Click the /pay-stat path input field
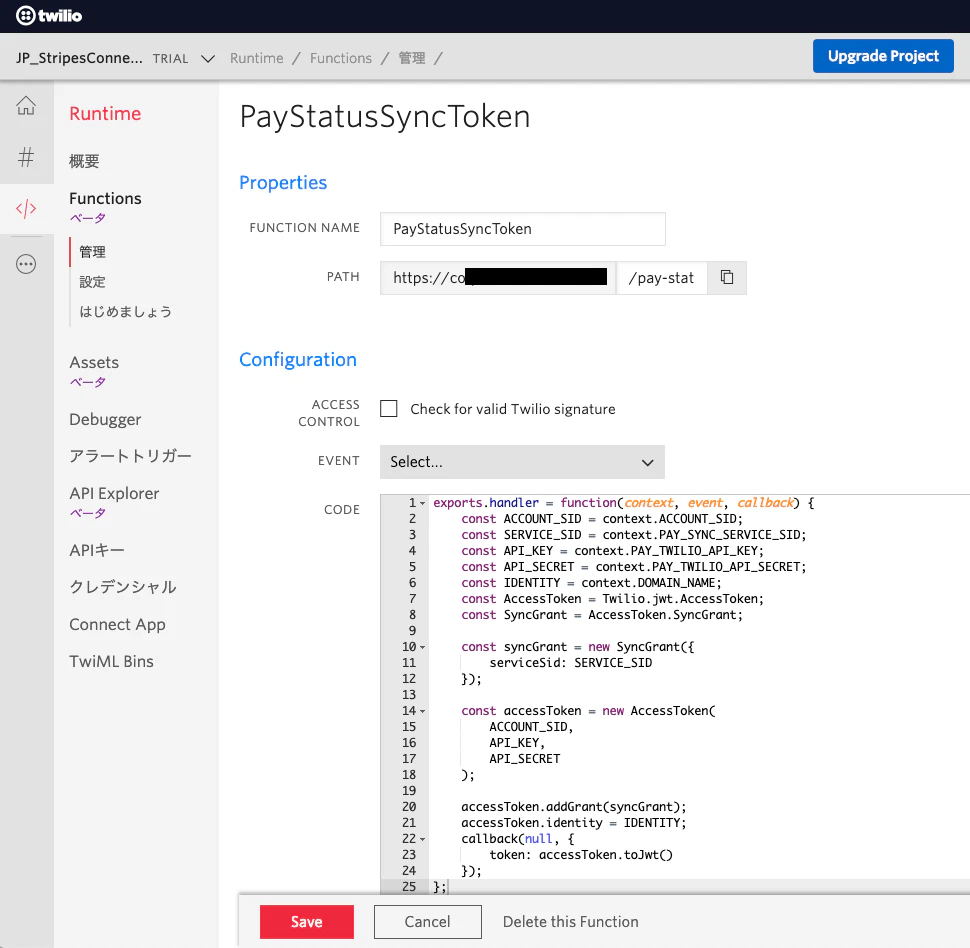 [661, 278]
